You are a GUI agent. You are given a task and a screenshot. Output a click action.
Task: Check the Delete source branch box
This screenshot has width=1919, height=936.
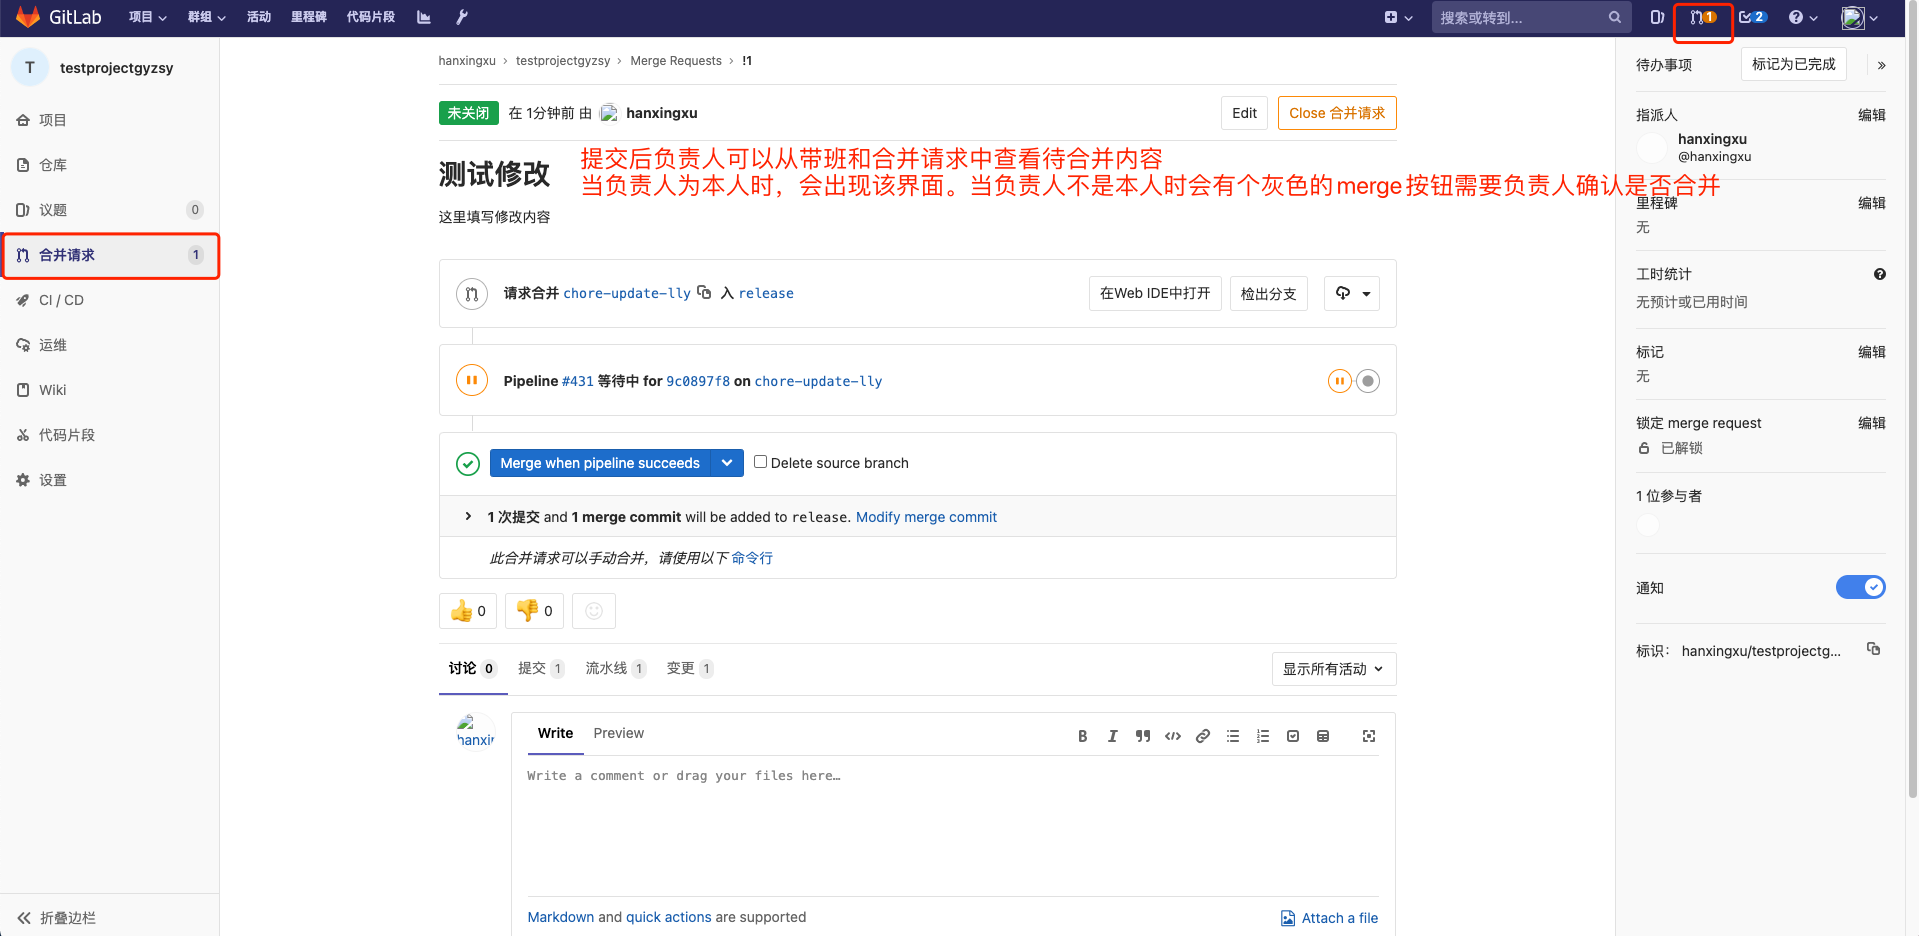pyautogui.click(x=760, y=462)
